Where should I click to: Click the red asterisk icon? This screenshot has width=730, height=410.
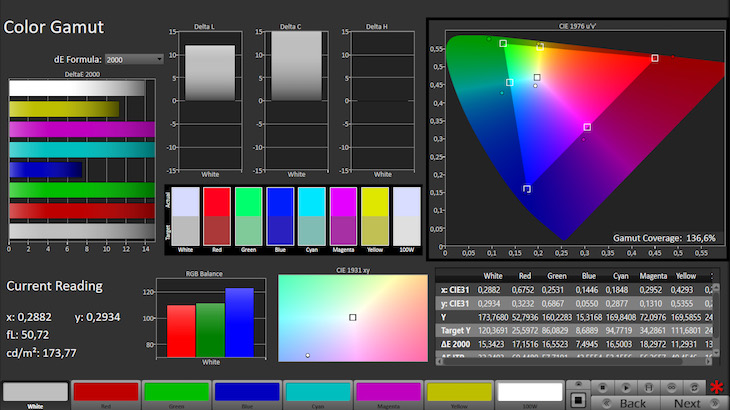[x=716, y=388]
